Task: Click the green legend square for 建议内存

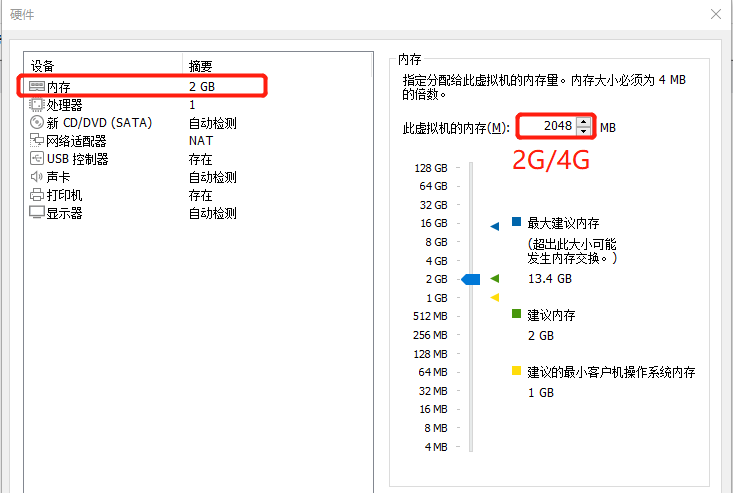Action: point(517,314)
